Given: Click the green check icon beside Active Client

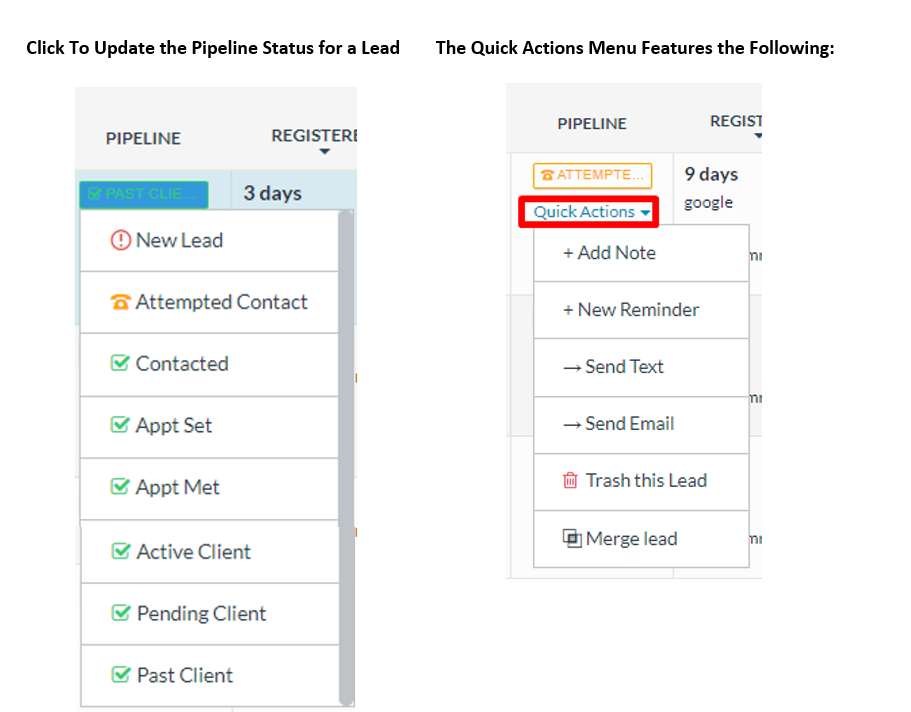Looking at the screenshot, I should [121, 551].
